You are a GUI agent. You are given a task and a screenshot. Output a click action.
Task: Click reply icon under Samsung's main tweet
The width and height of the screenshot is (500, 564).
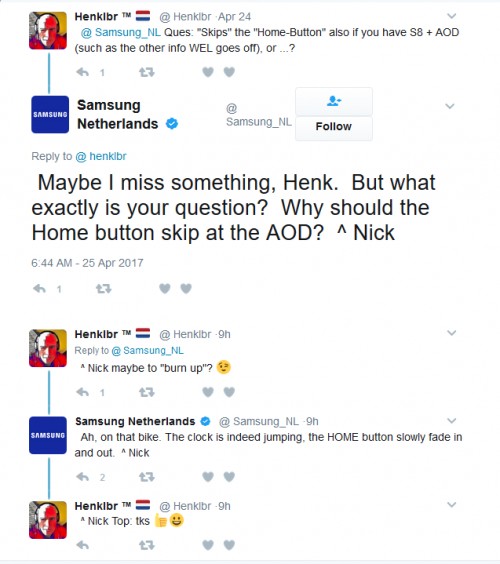point(40,288)
